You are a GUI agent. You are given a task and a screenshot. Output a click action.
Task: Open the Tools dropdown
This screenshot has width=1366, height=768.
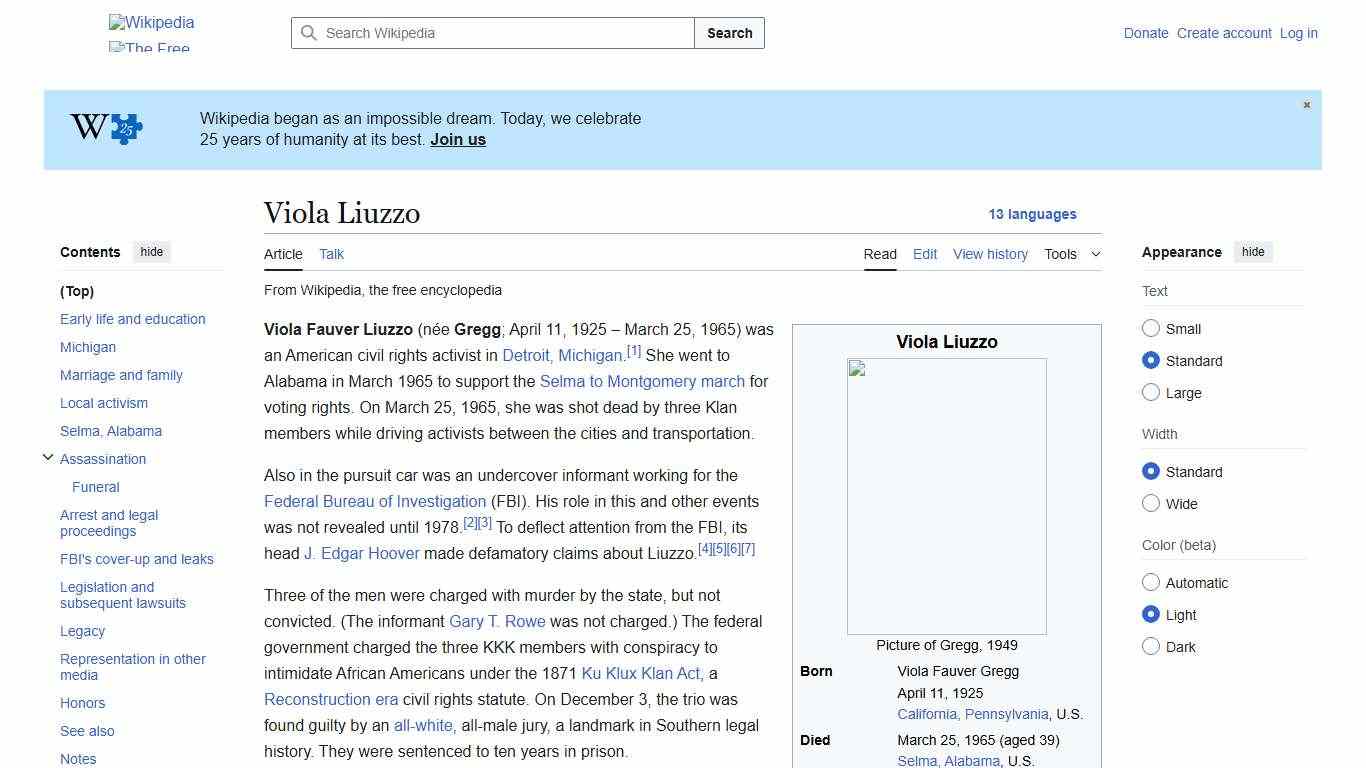click(1071, 254)
